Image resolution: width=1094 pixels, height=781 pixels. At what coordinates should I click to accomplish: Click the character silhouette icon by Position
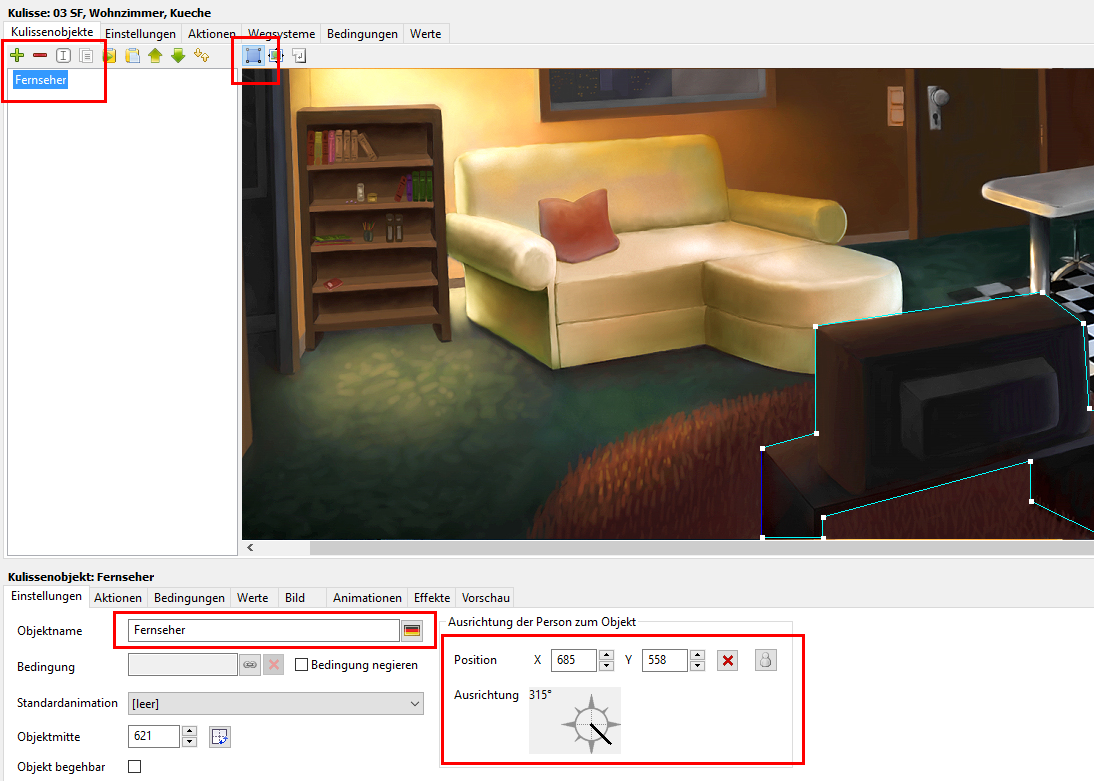[x=765, y=660]
